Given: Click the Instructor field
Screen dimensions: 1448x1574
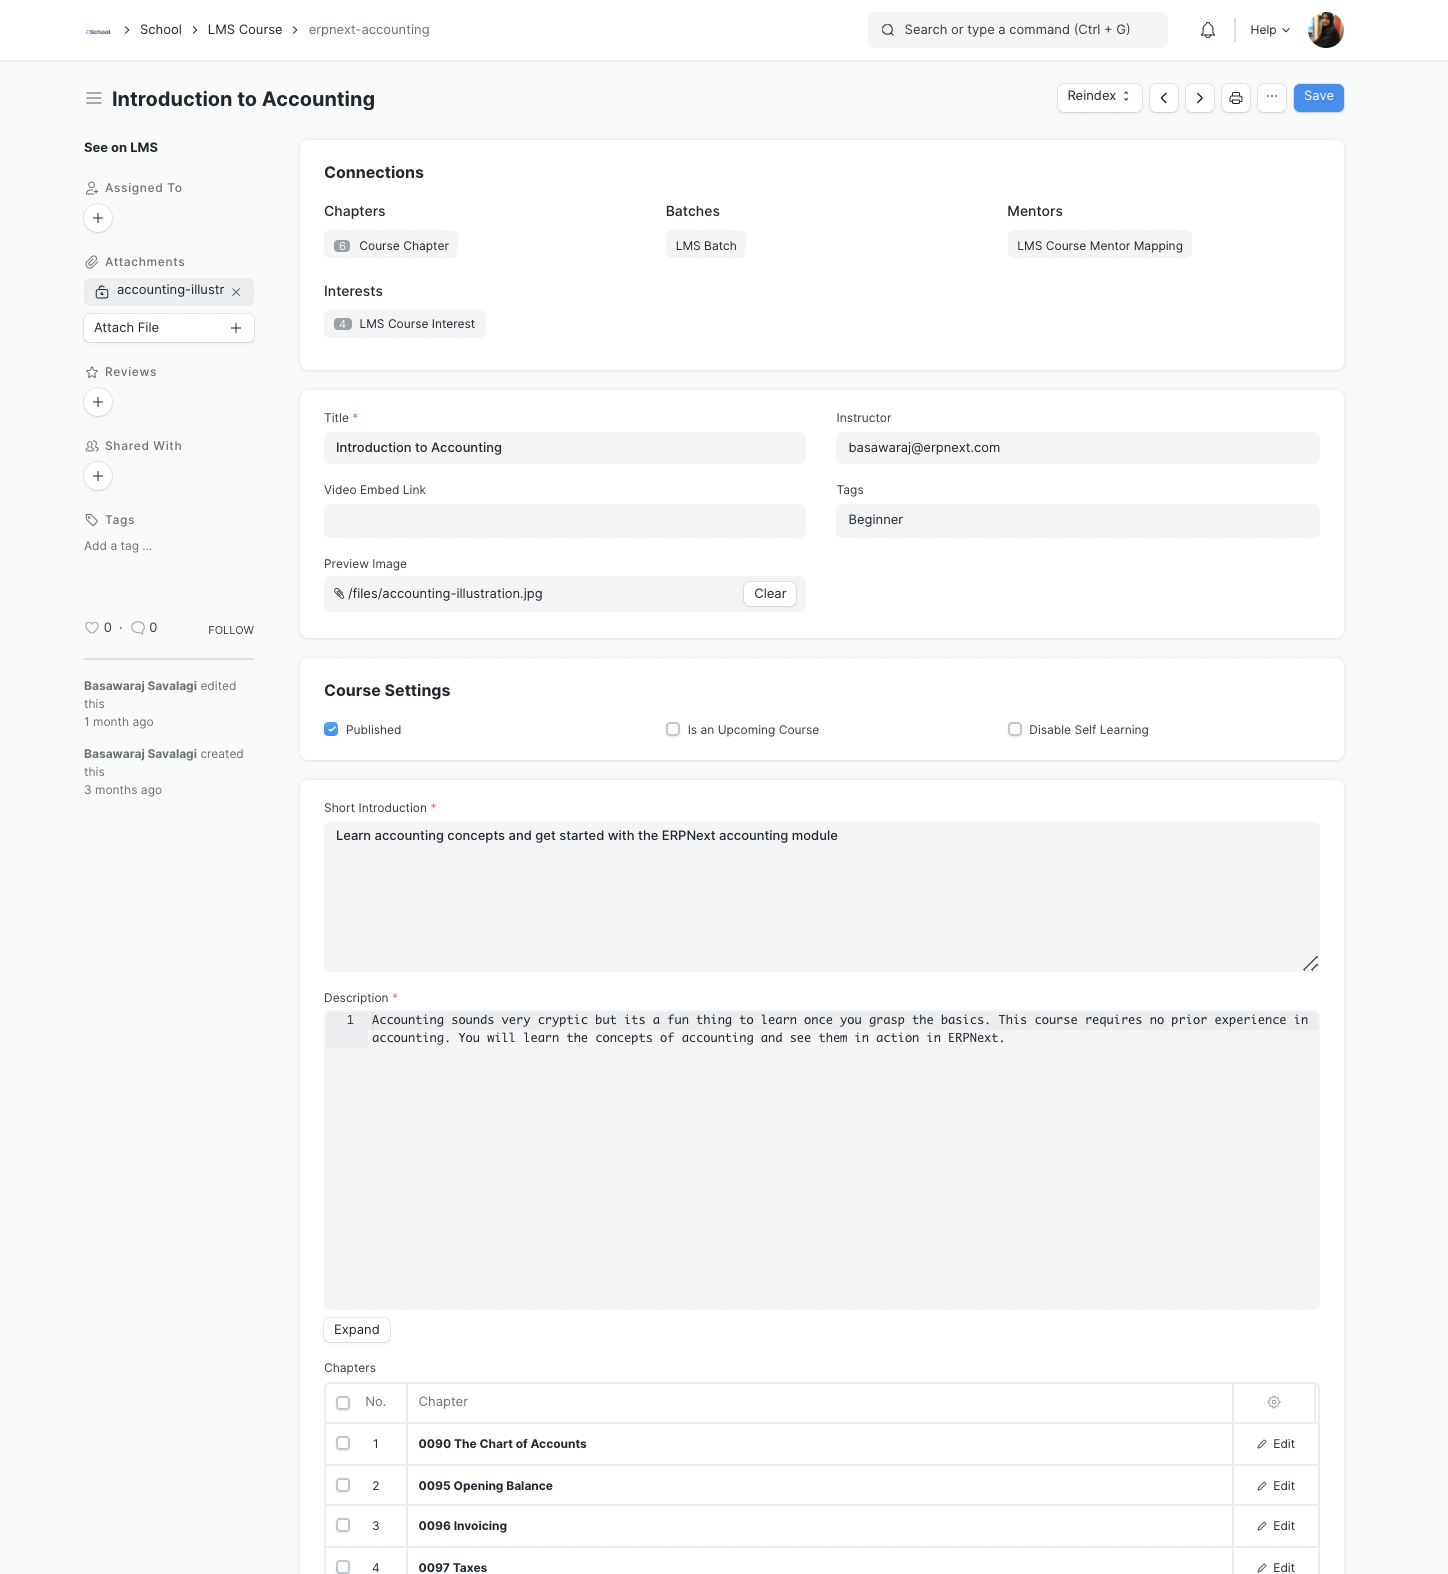Looking at the screenshot, I should (x=1078, y=448).
